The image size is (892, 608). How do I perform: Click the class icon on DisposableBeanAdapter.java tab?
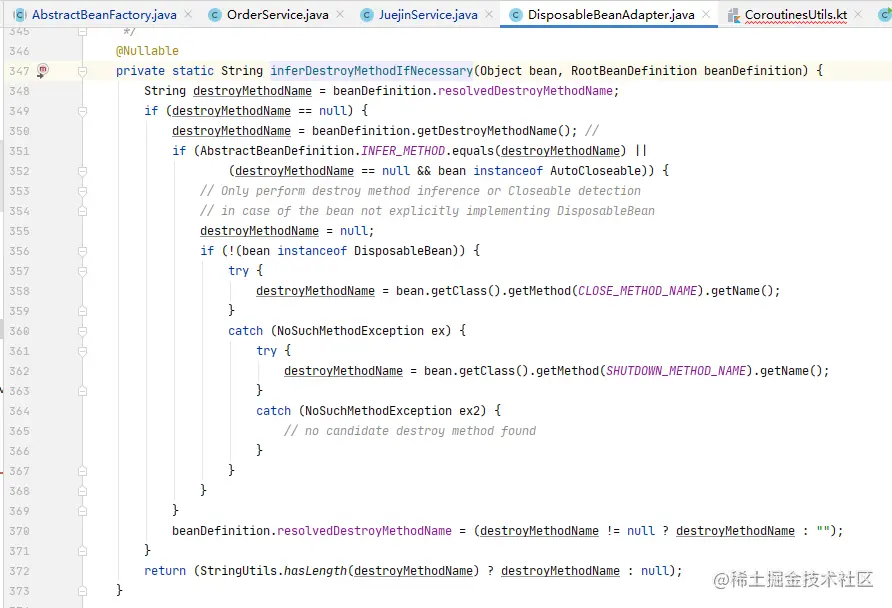coord(515,15)
